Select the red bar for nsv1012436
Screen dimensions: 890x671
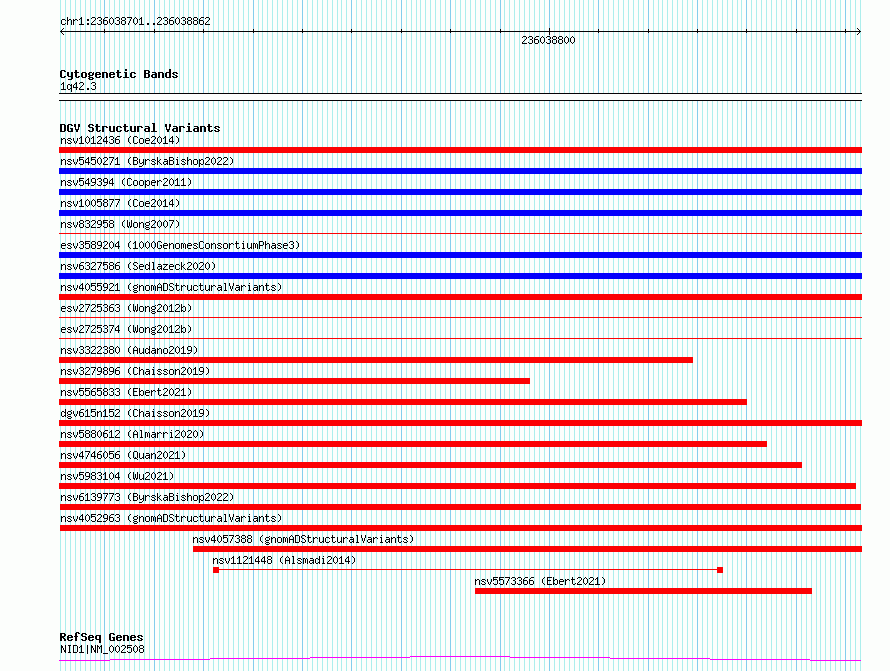460,150
